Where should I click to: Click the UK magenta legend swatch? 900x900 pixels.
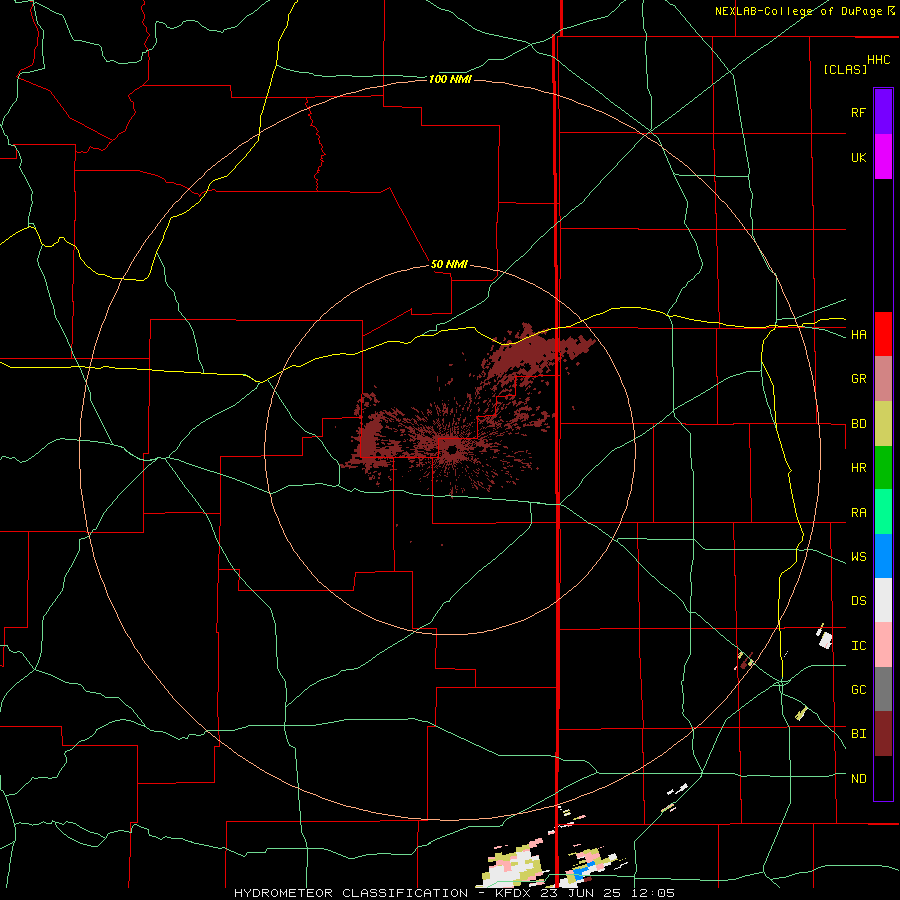tap(883, 157)
